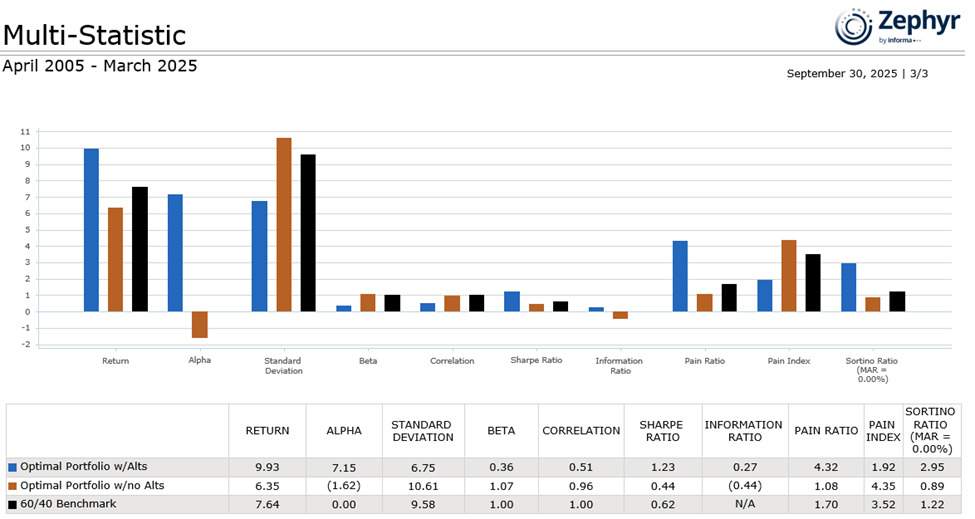Click the Multi-Statistic report title

click(x=94, y=35)
